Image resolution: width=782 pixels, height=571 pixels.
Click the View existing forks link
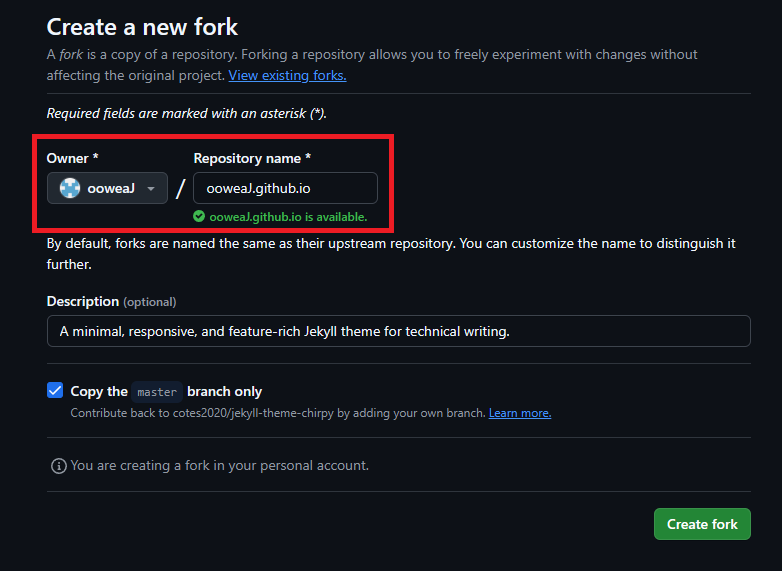287,75
